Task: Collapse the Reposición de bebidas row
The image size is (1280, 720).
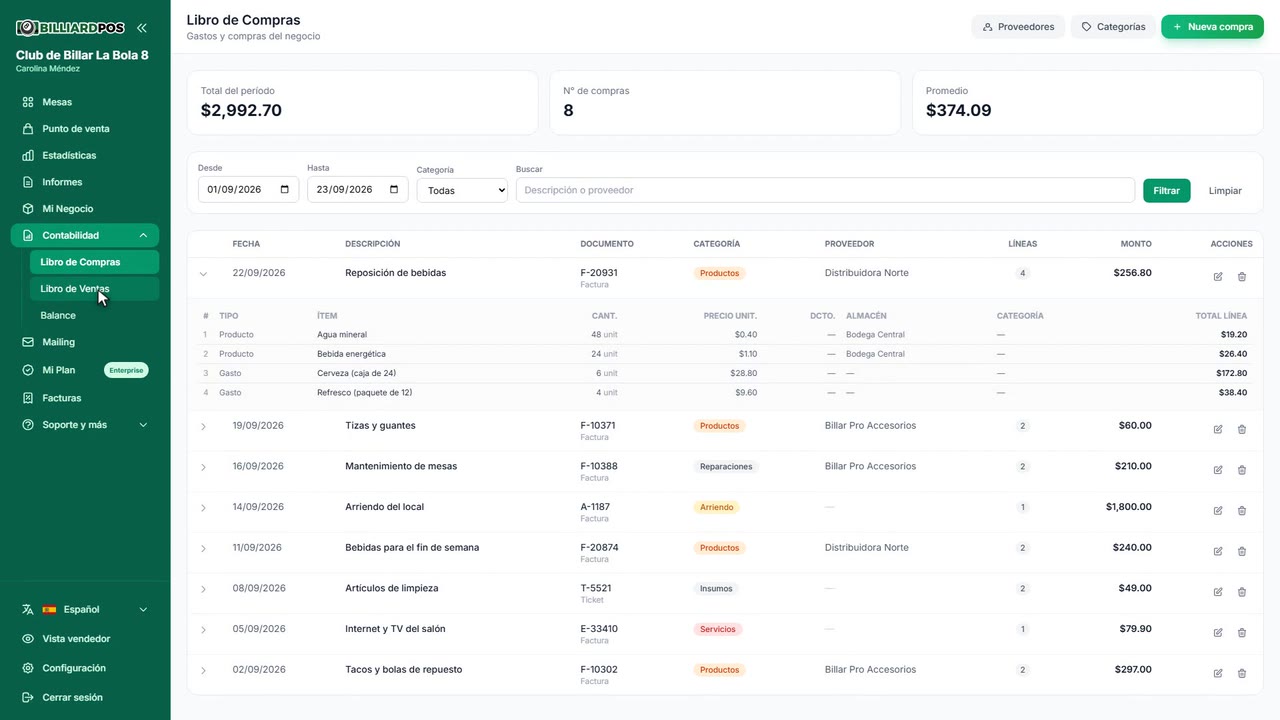Action: (x=203, y=274)
